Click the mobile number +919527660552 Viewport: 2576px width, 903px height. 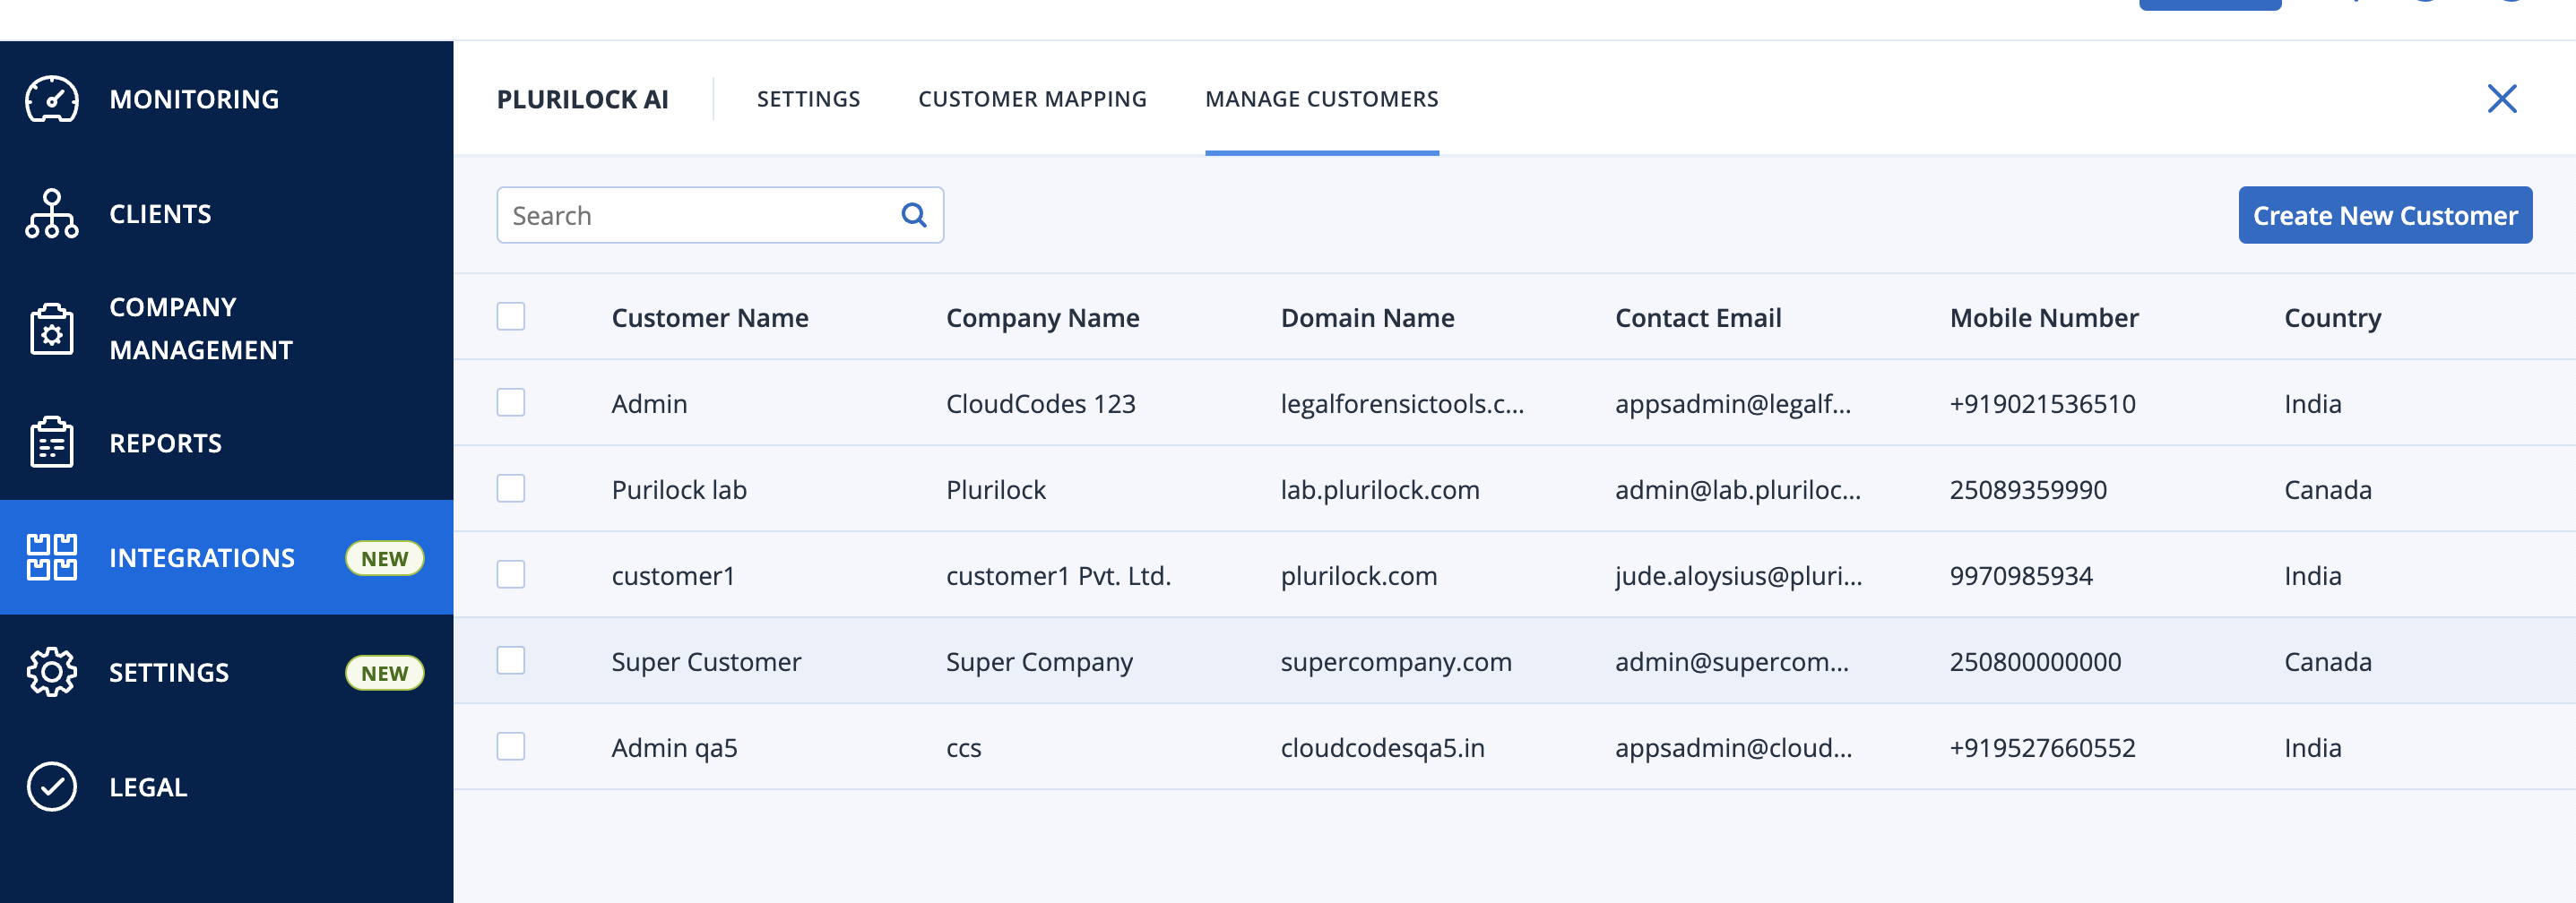(2043, 748)
